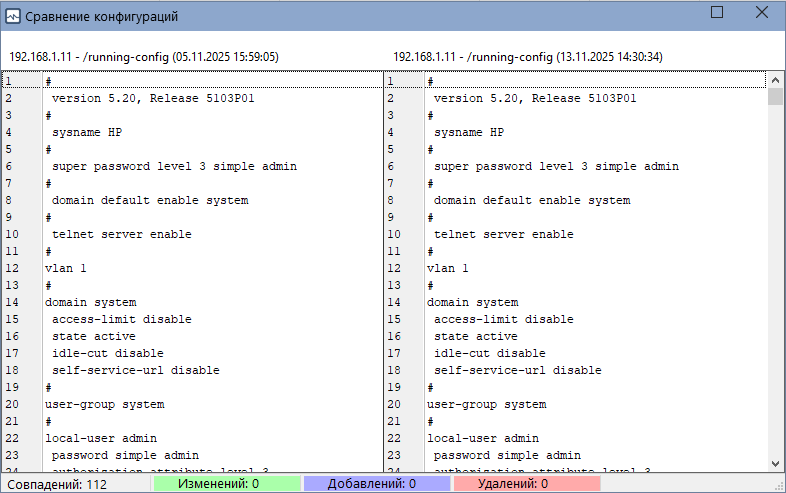Click line number 8 in right pane
The image size is (786, 493).
pos(391,200)
